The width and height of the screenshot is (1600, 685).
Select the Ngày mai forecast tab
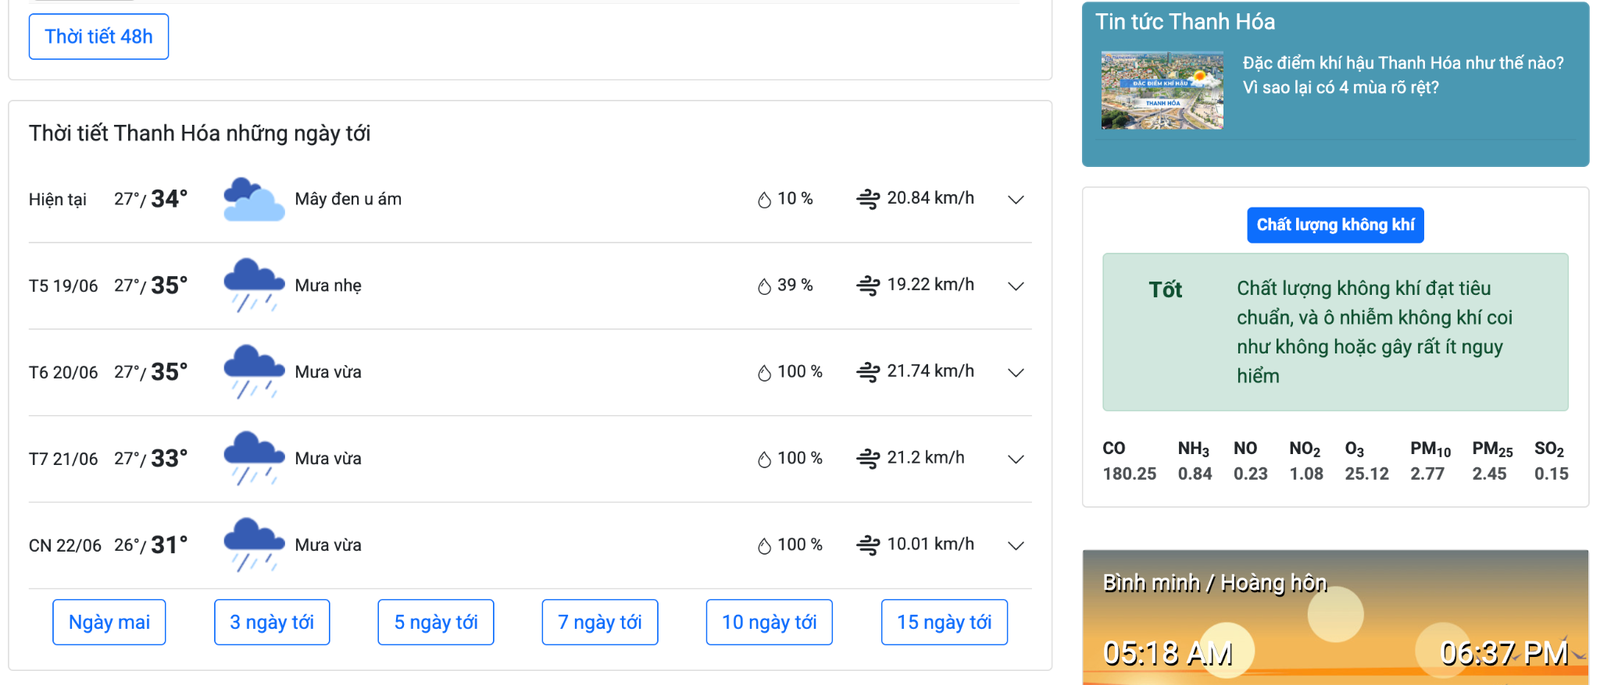click(x=109, y=622)
